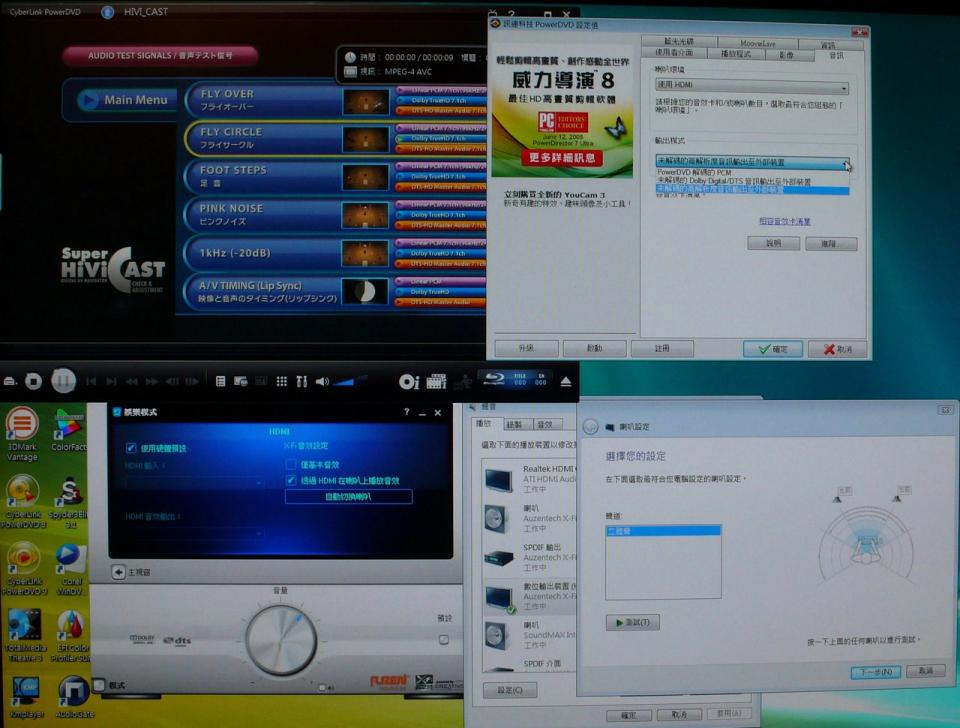Uncheck 透過 HDMI 在喇叭上播放音效 option
Screen dimensions: 960x728
[x=292, y=481]
